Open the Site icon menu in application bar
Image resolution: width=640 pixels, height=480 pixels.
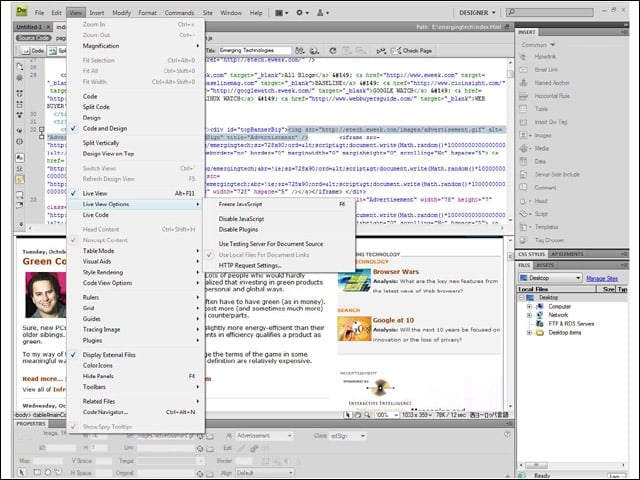coord(323,13)
